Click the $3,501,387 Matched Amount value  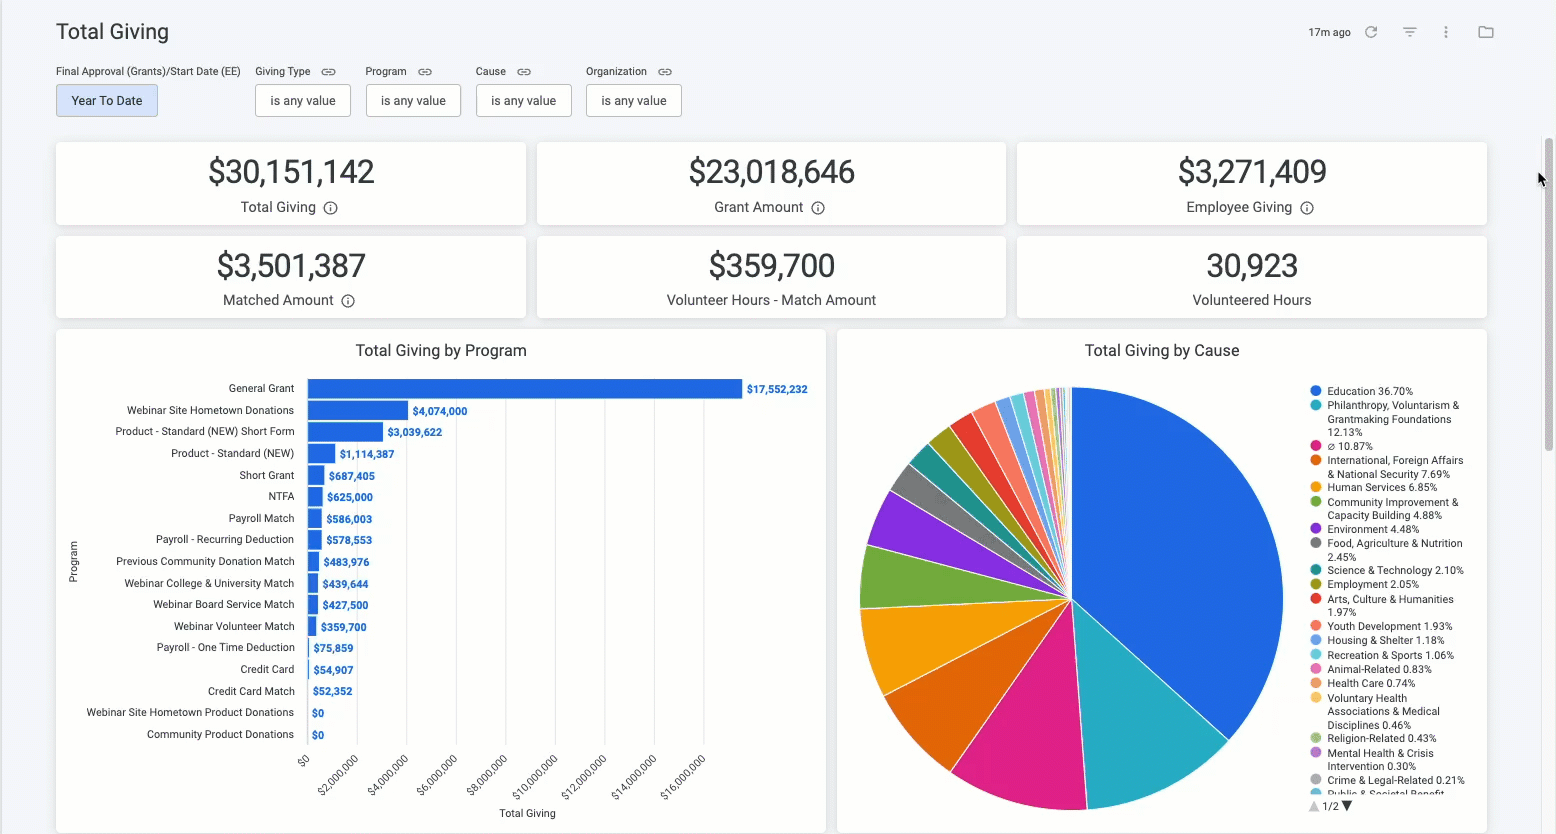click(291, 266)
